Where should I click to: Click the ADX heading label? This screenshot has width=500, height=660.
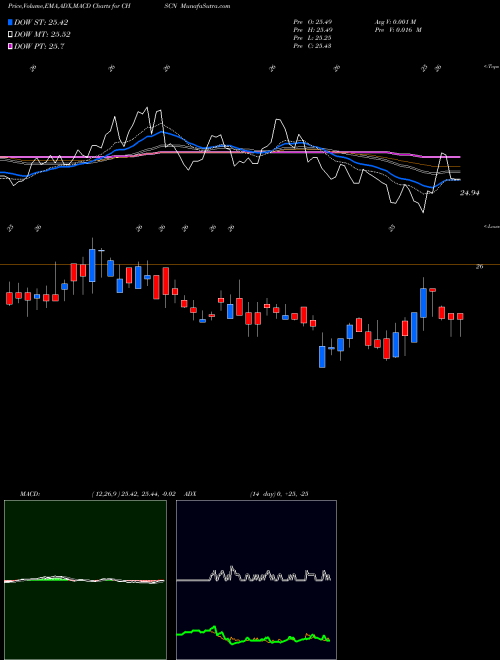coord(190,494)
